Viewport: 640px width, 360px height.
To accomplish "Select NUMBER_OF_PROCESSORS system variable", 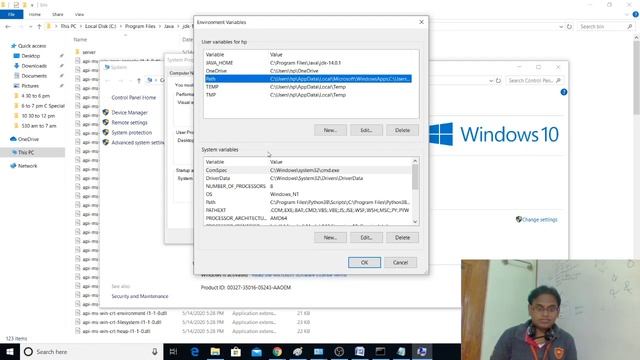I will coord(308,186).
